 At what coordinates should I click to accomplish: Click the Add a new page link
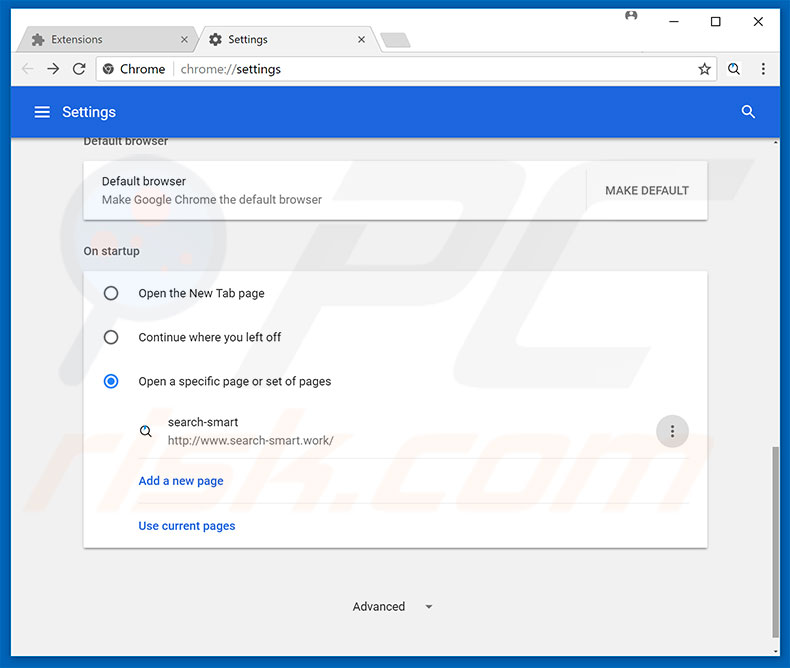pos(181,481)
